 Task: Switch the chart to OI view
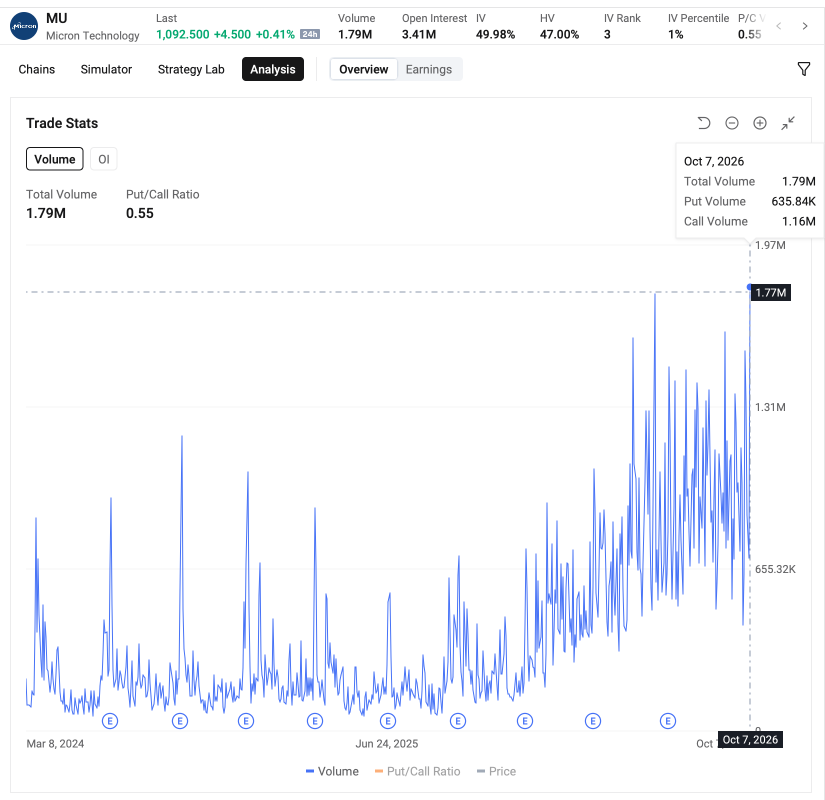click(x=104, y=159)
